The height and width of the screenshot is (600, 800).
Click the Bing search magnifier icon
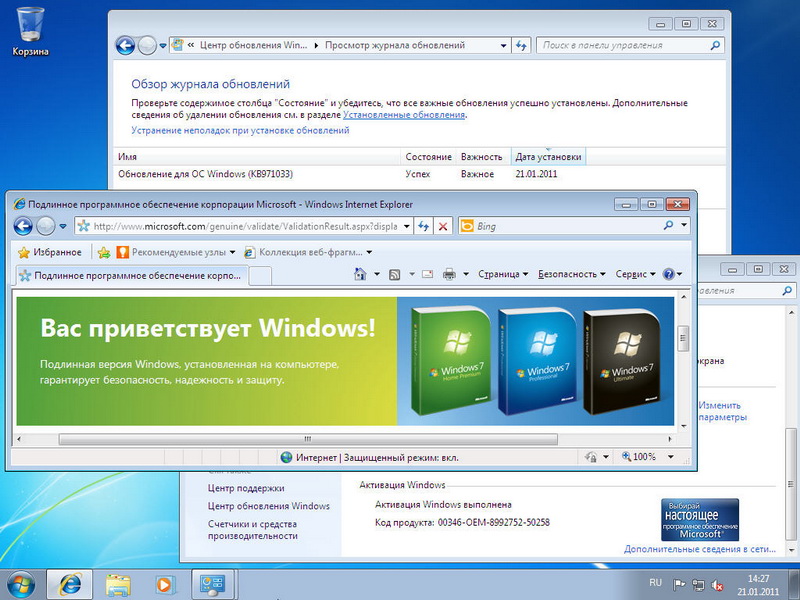pos(668,225)
